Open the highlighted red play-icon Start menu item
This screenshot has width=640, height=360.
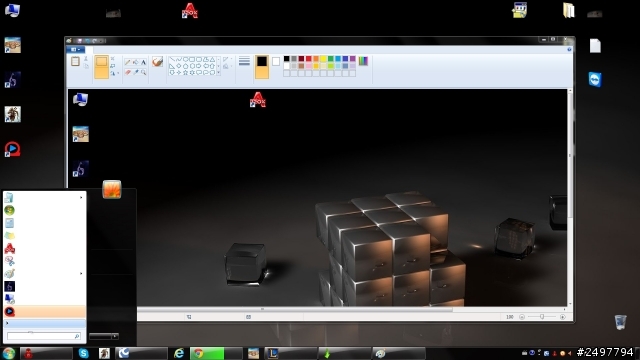[x=44, y=311]
